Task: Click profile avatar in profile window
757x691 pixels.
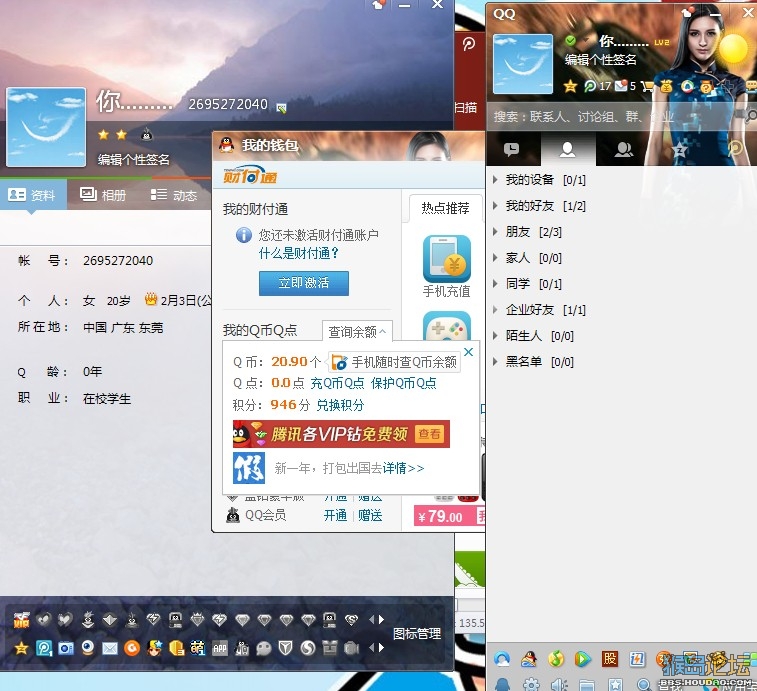Action: point(46,127)
